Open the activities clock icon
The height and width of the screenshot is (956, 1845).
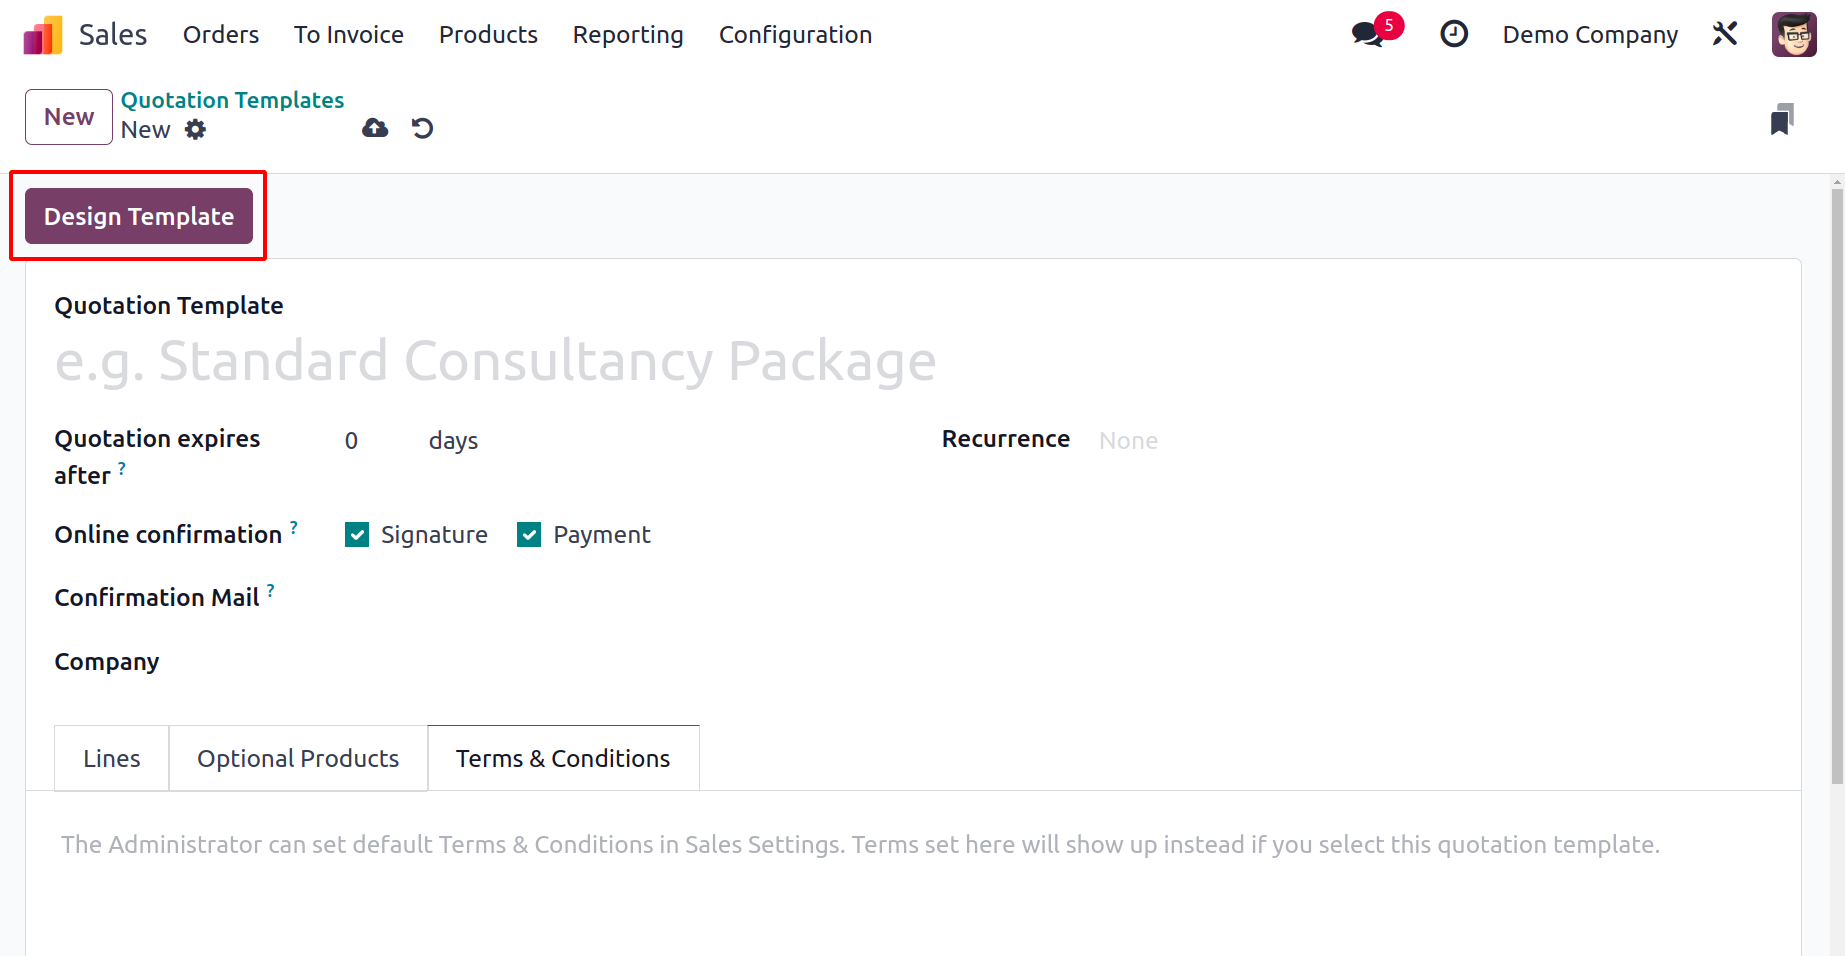click(x=1454, y=34)
